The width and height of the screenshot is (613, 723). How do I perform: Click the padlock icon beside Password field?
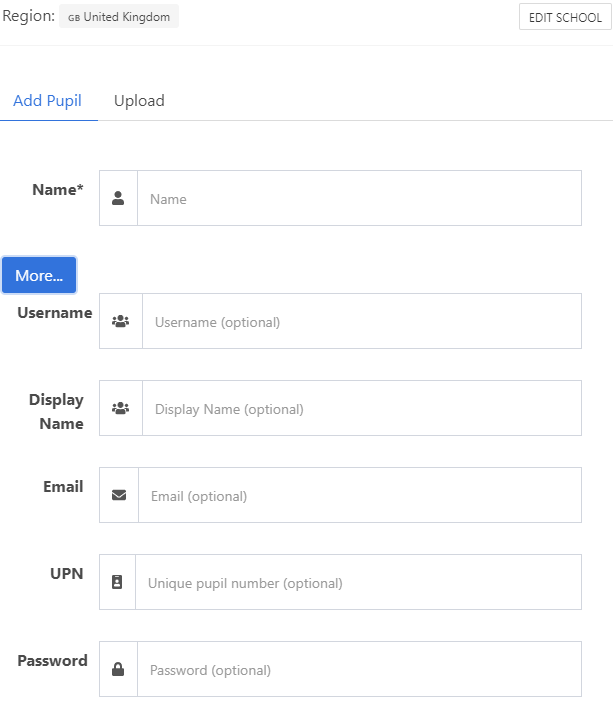pyautogui.click(x=118, y=669)
